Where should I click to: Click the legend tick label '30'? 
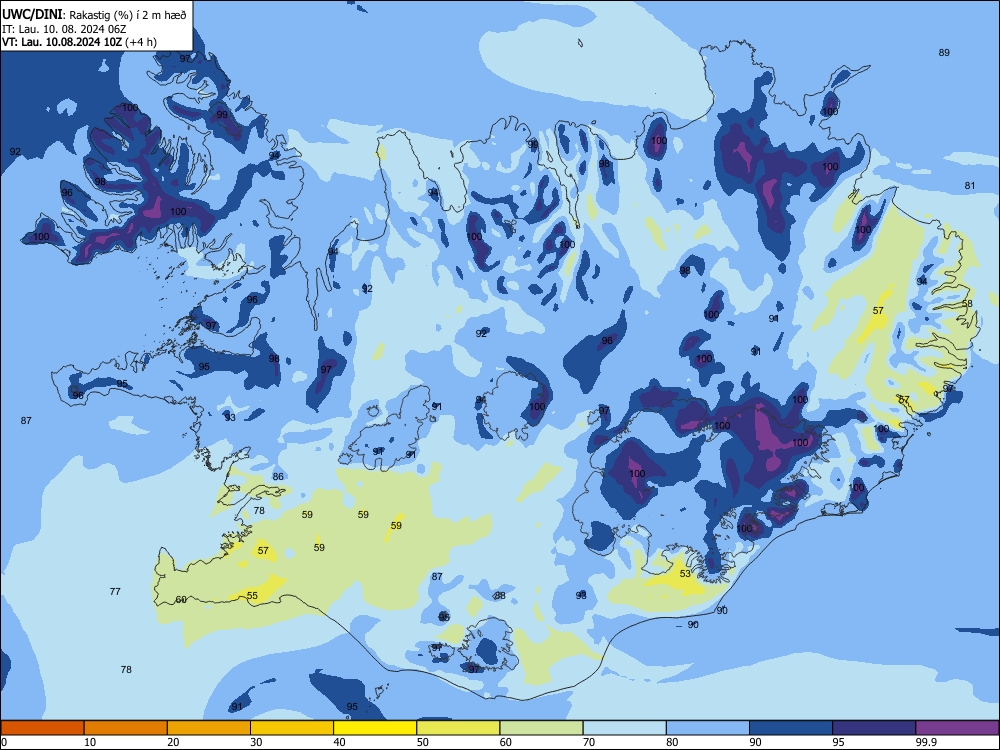click(x=256, y=742)
